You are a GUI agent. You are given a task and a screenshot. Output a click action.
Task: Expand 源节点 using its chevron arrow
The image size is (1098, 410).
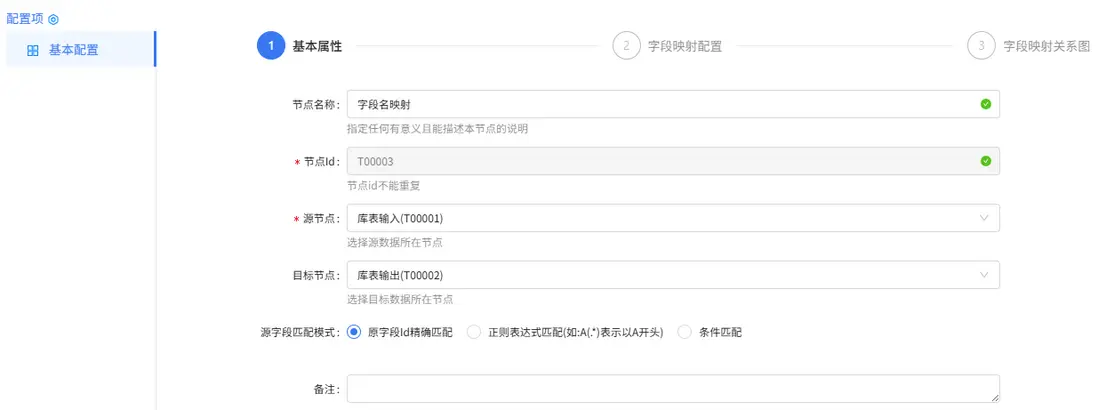(984, 218)
